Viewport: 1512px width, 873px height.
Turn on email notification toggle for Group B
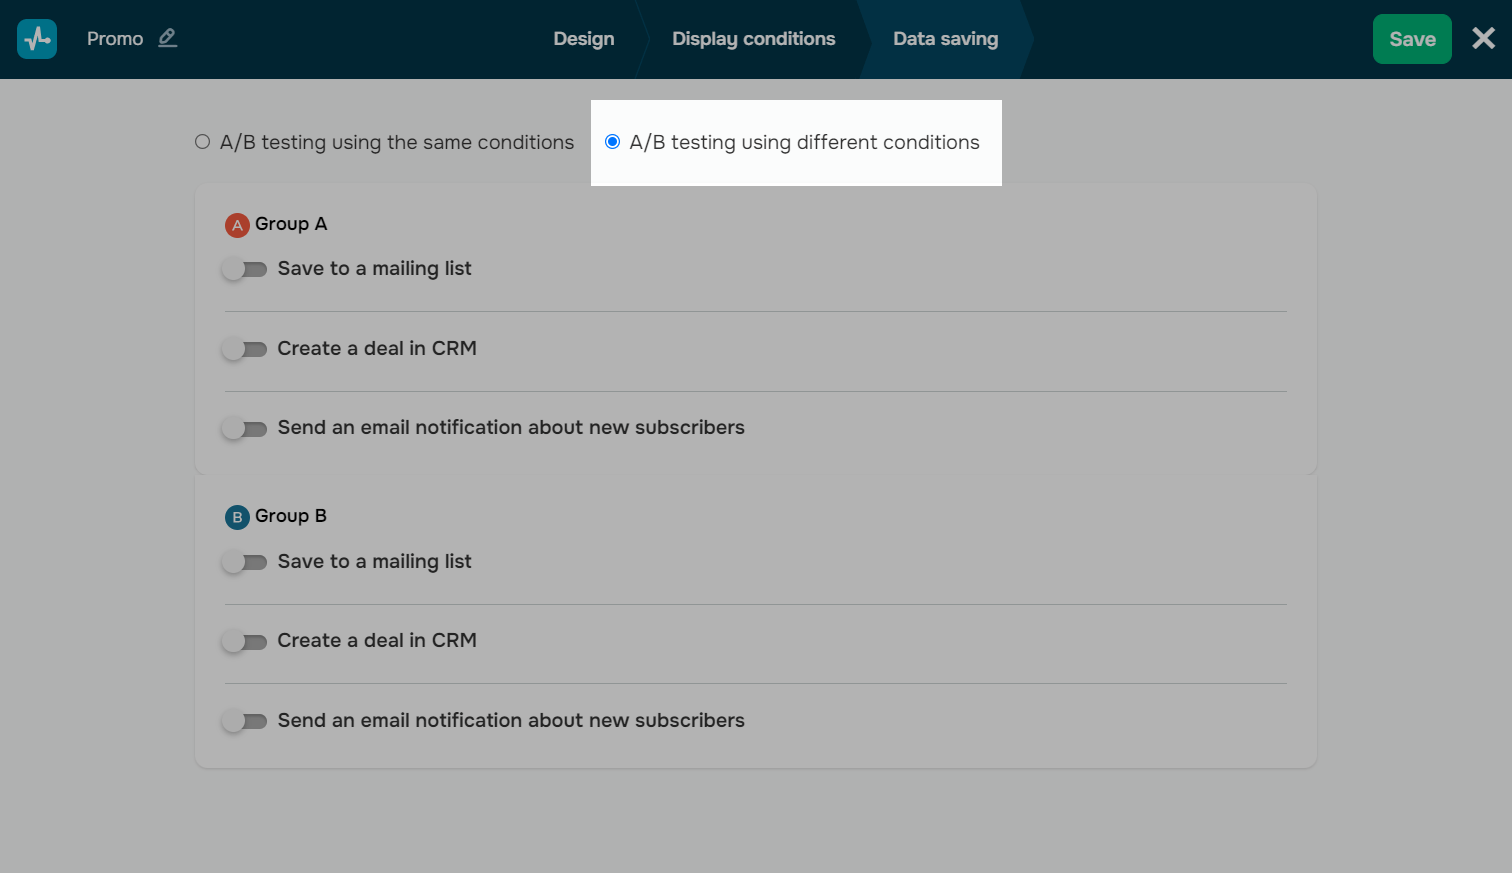pyautogui.click(x=244, y=721)
